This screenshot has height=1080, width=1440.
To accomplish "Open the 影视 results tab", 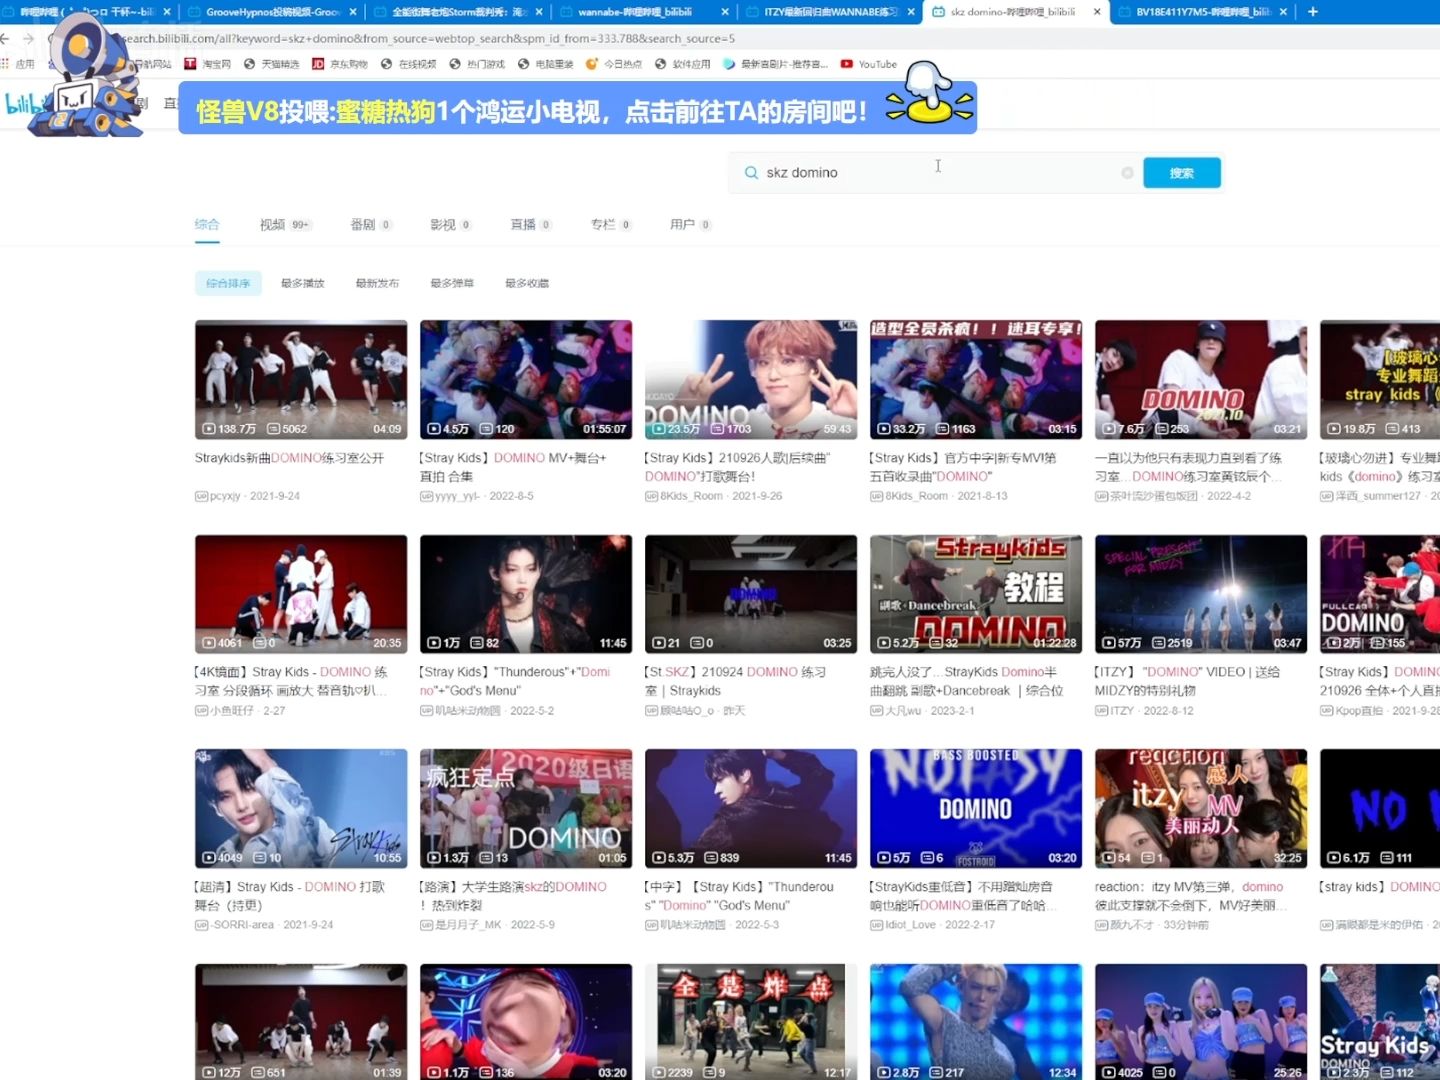I will [x=450, y=224].
